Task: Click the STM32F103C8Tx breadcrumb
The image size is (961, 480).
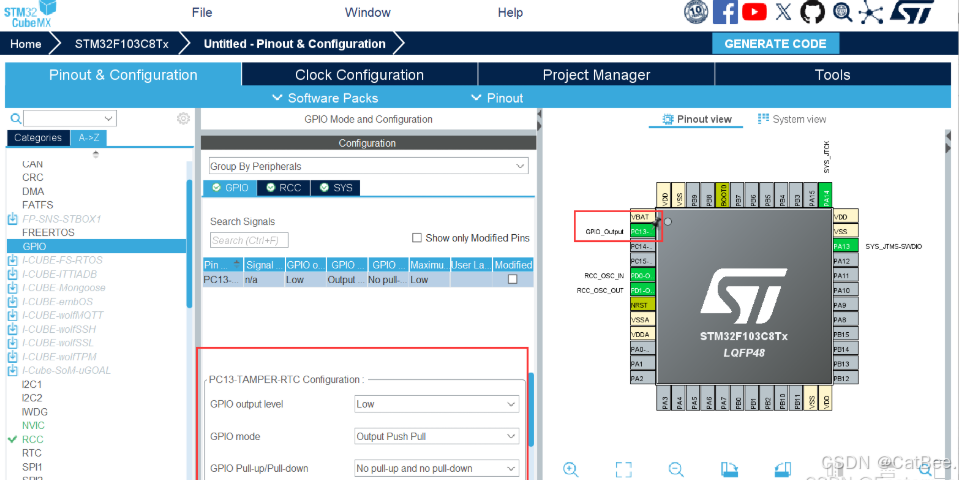Action: click(x=121, y=44)
